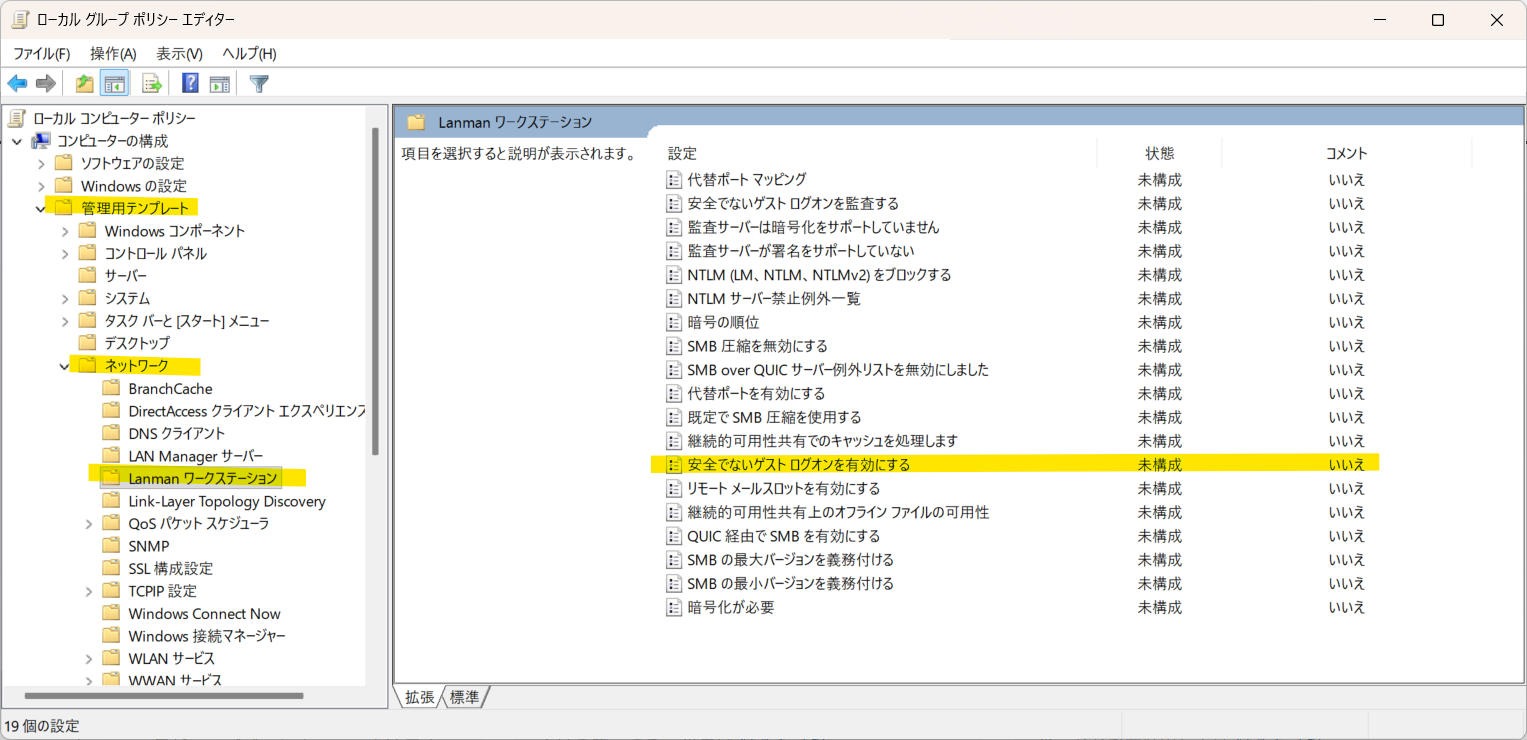Screen dimensions: 1527x740
Task: Collapse the 管理用テンプレート tree node
Action: [x=41, y=209]
